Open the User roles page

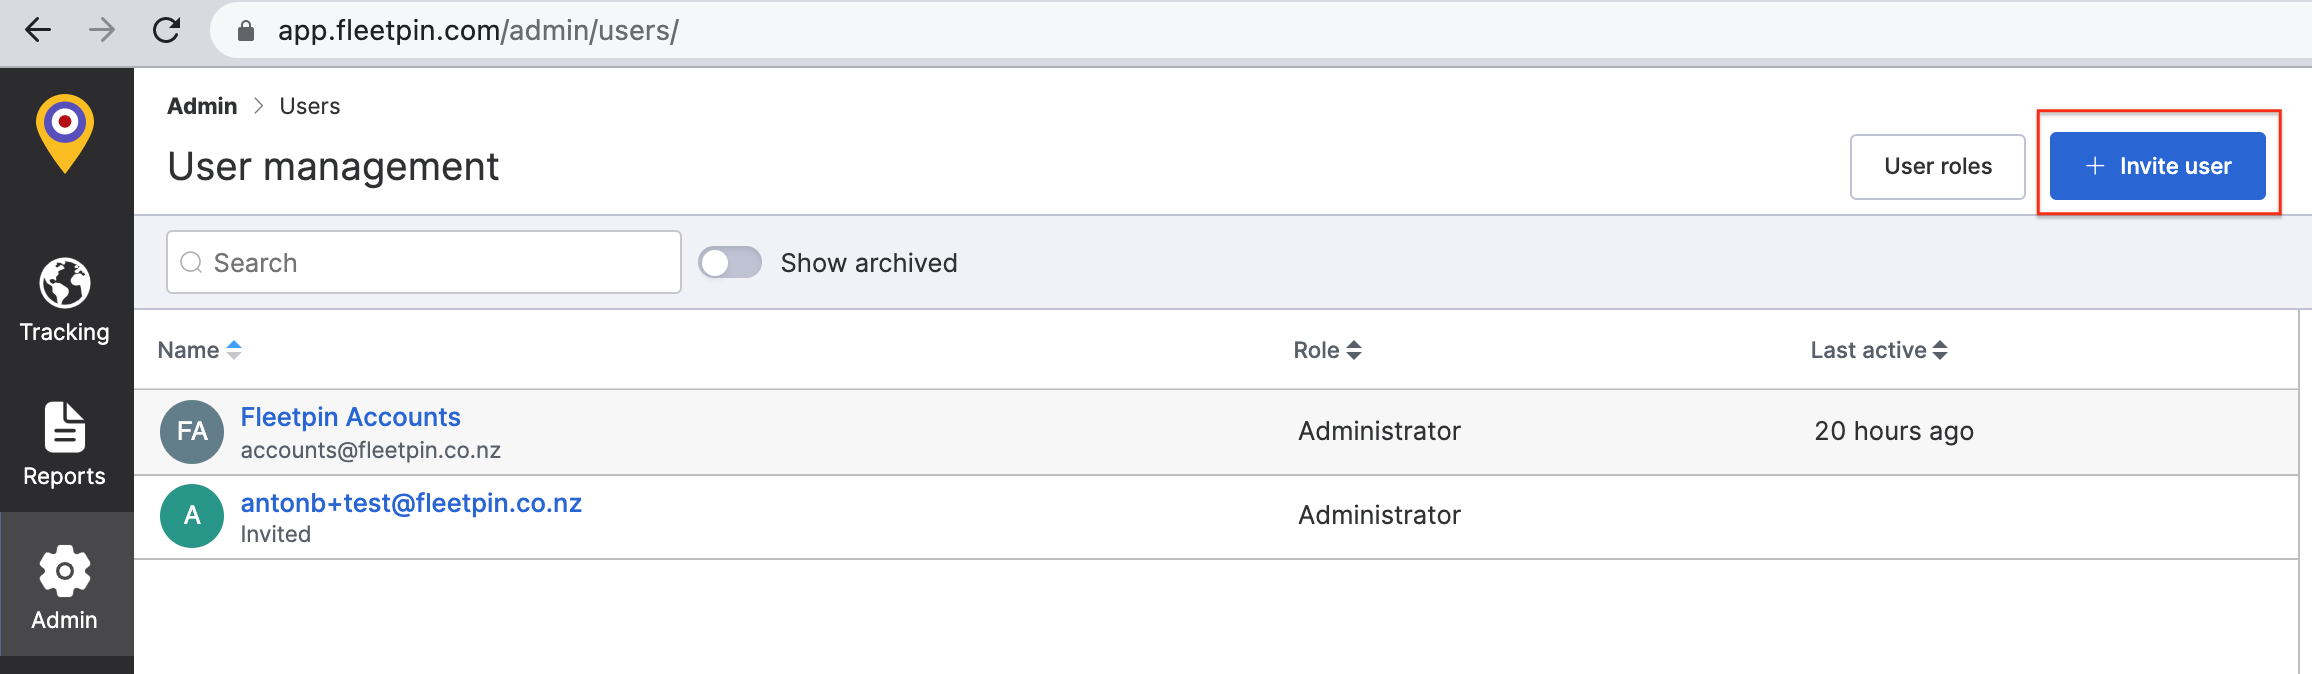click(x=1937, y=167)
